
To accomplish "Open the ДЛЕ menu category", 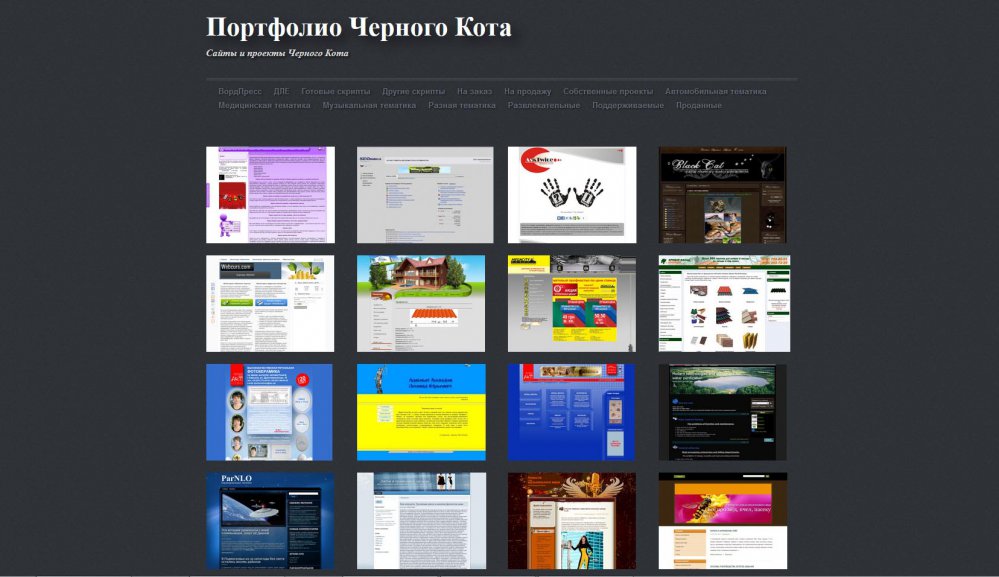I will click(x=281, y=92).
